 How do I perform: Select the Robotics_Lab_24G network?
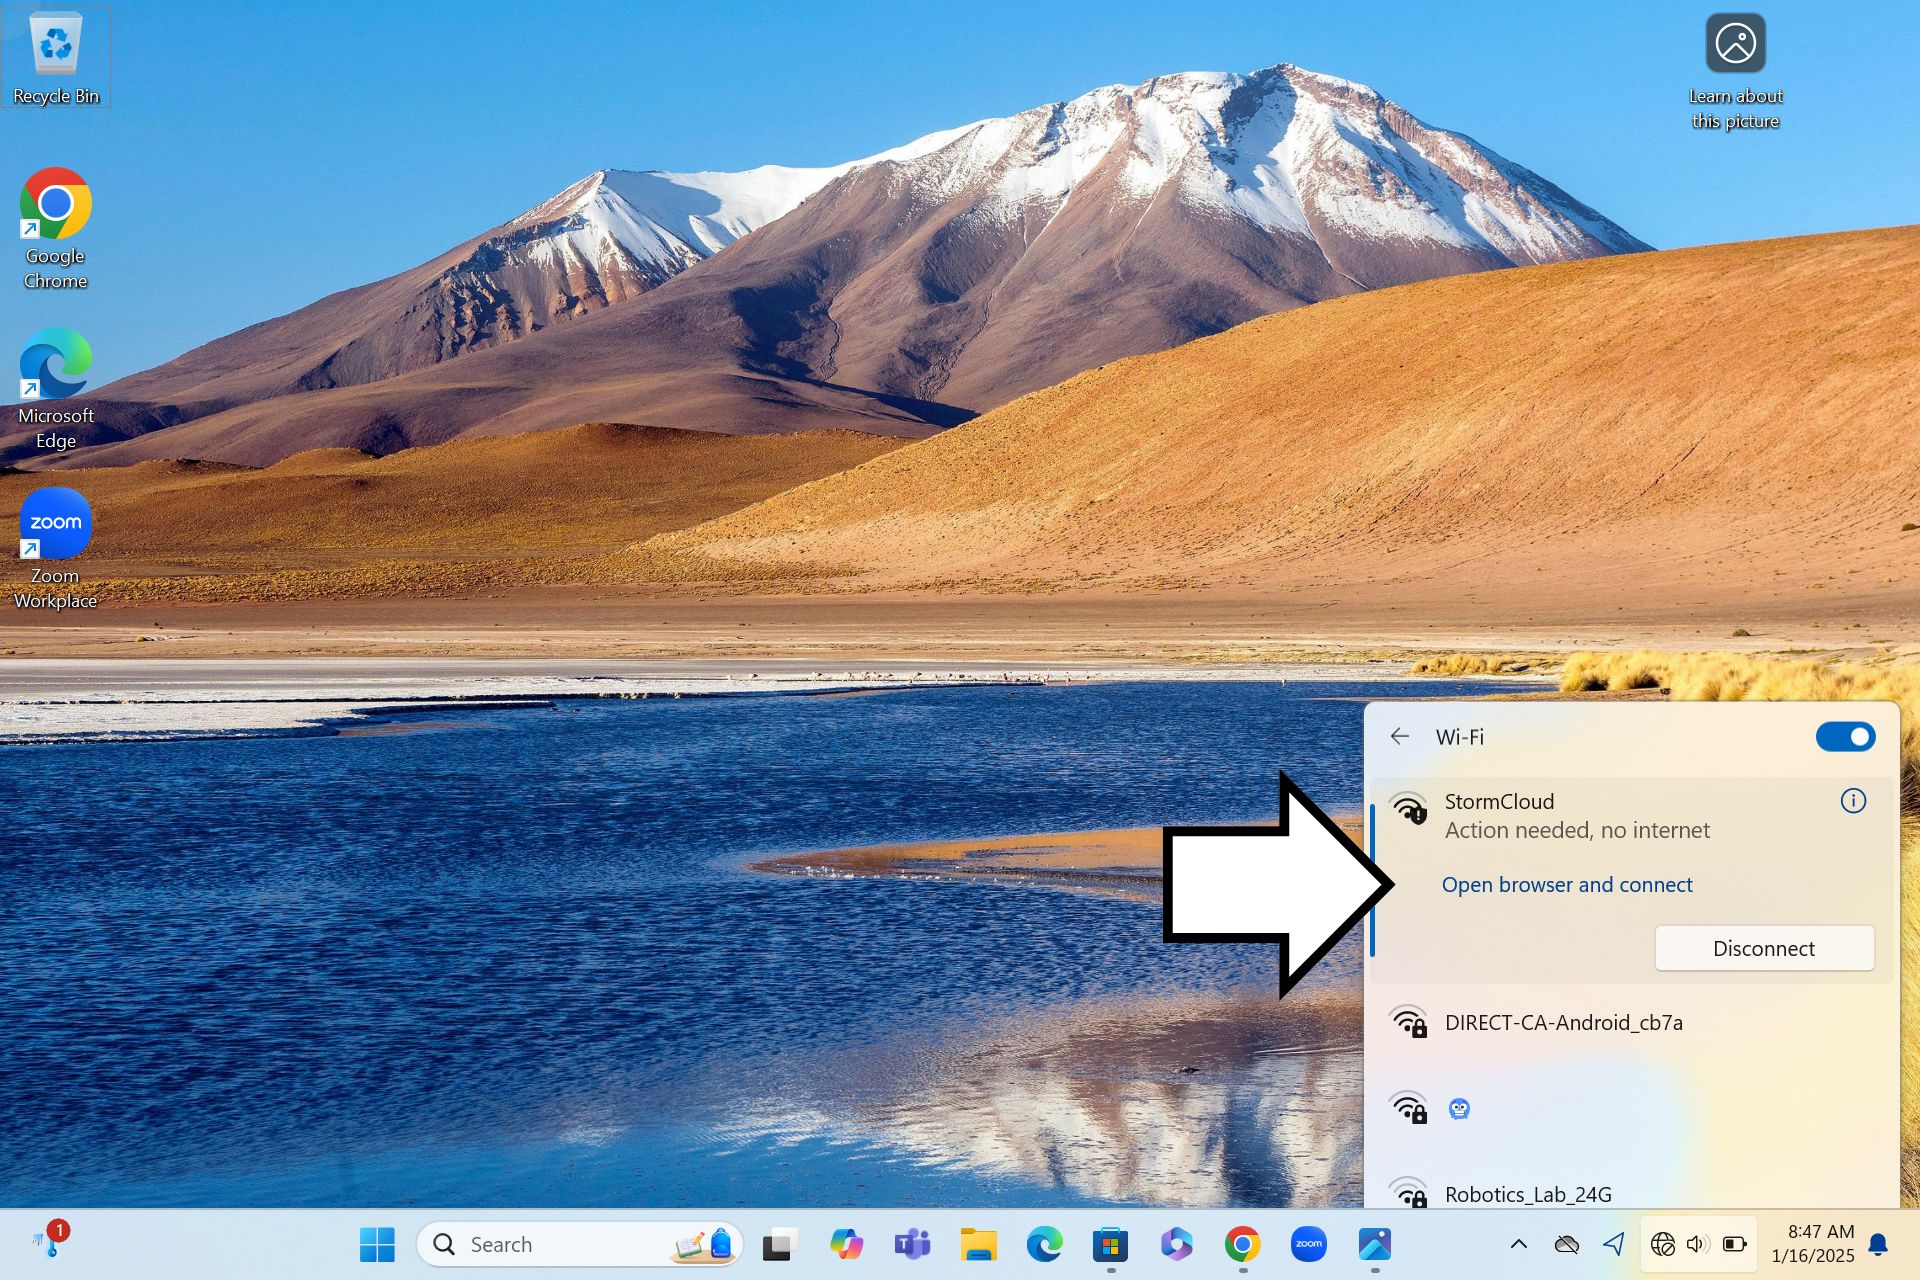[x=1527, y=1194]
